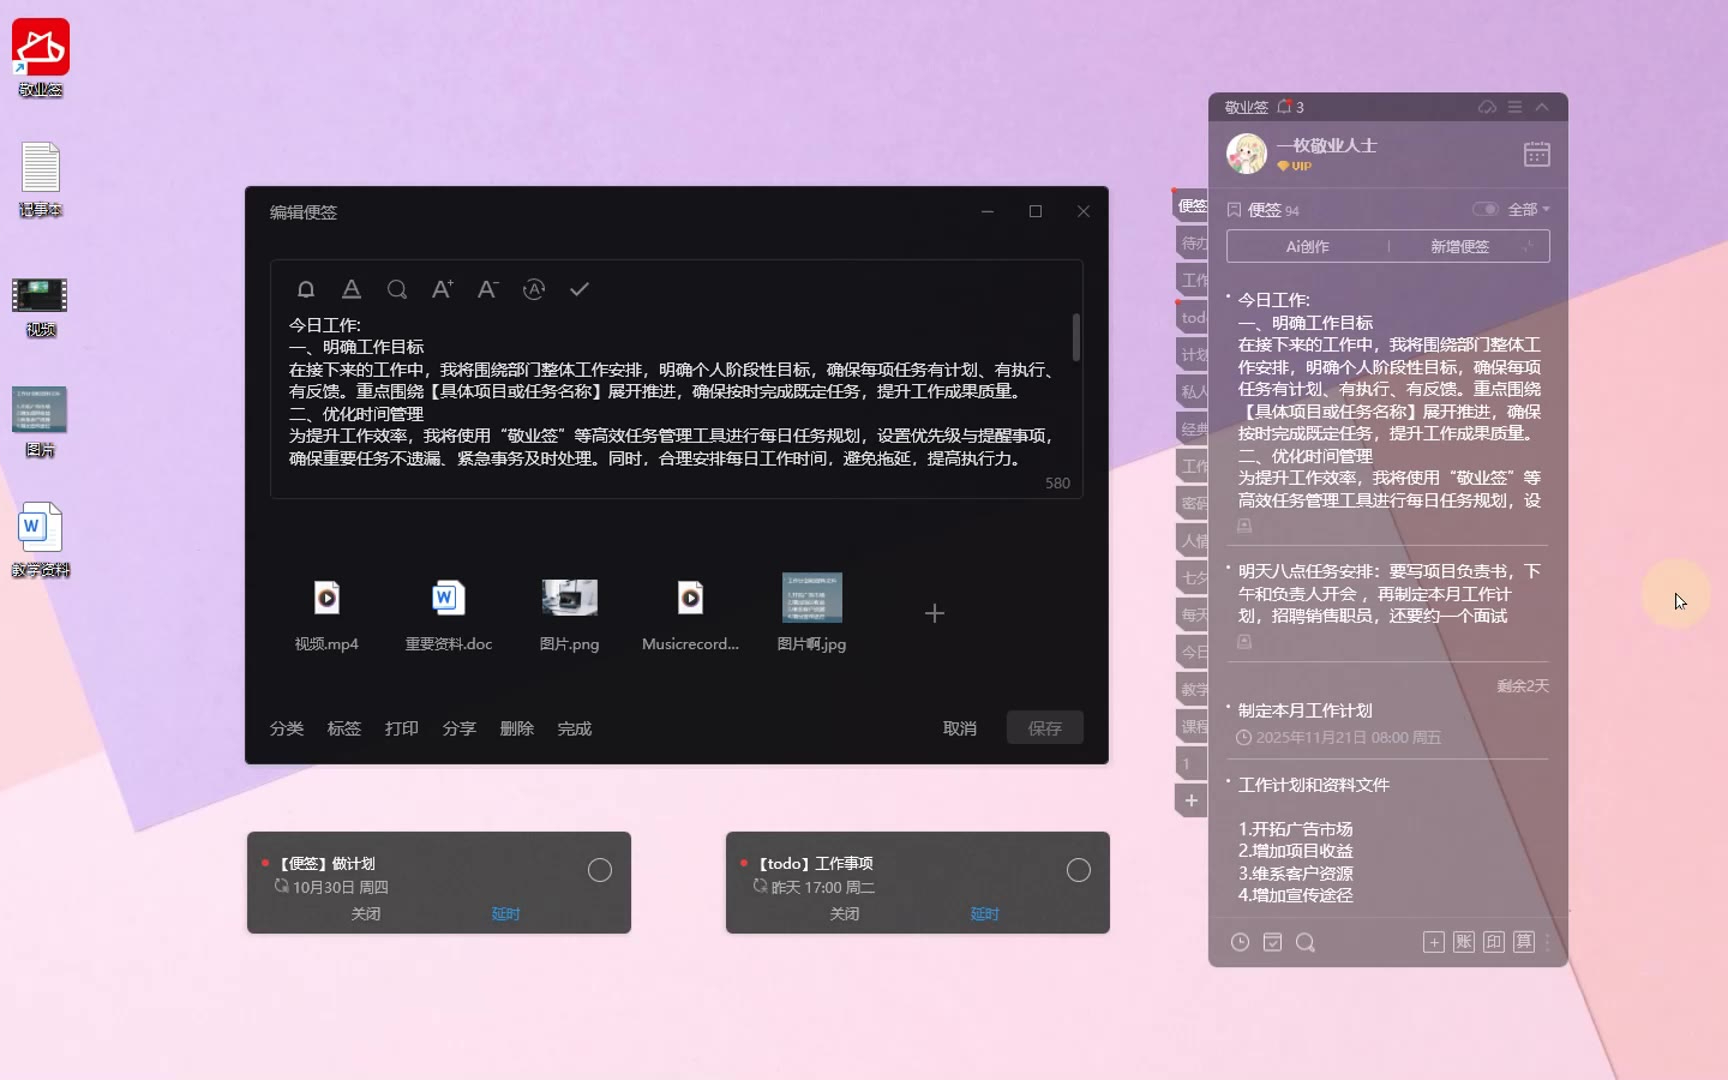Switch to the todo category tab
Image resolution: width=1728 pixels, height=1080 pixels.
[1193, 317]
